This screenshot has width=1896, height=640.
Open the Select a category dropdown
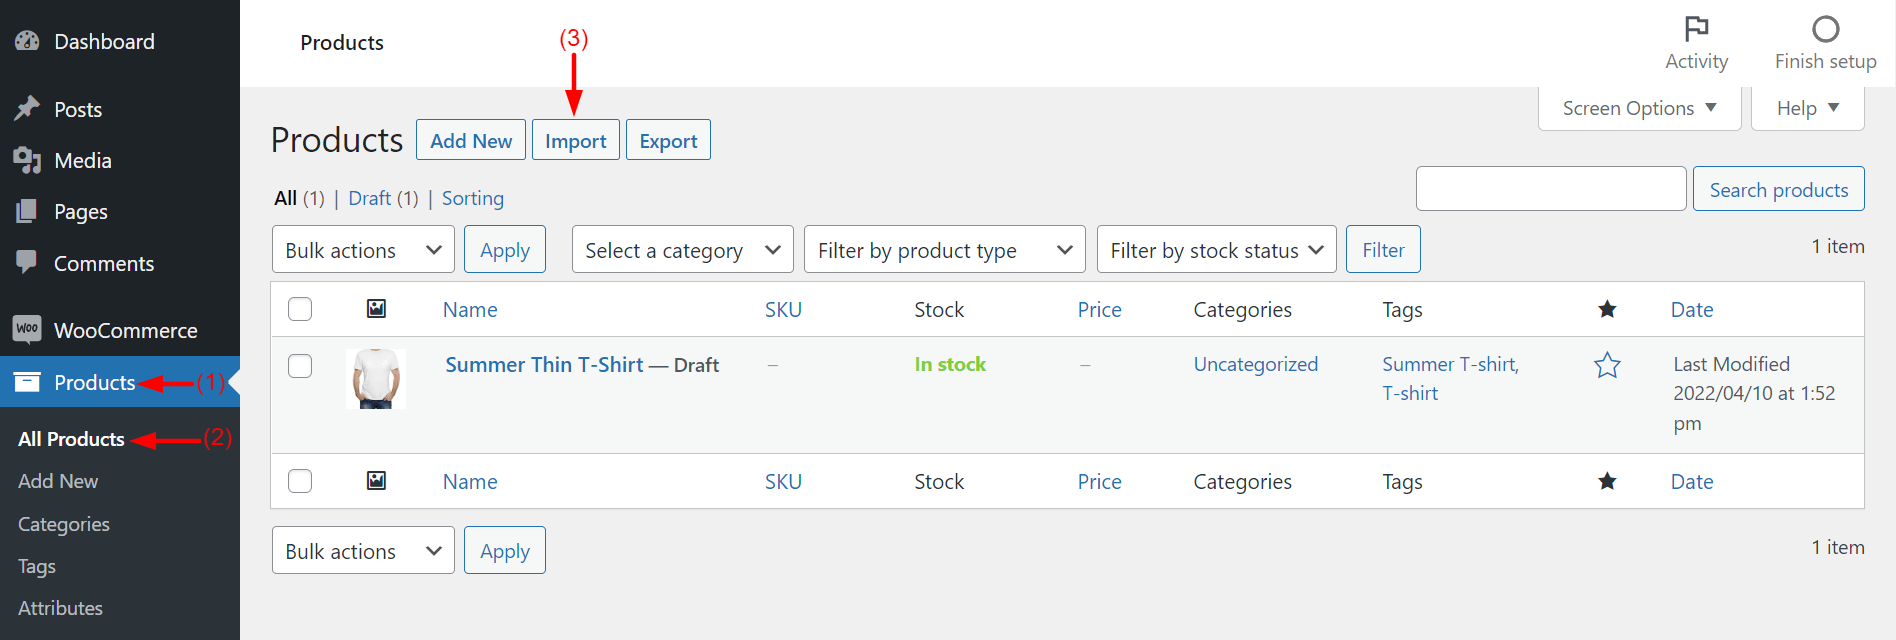coord(683,250)
